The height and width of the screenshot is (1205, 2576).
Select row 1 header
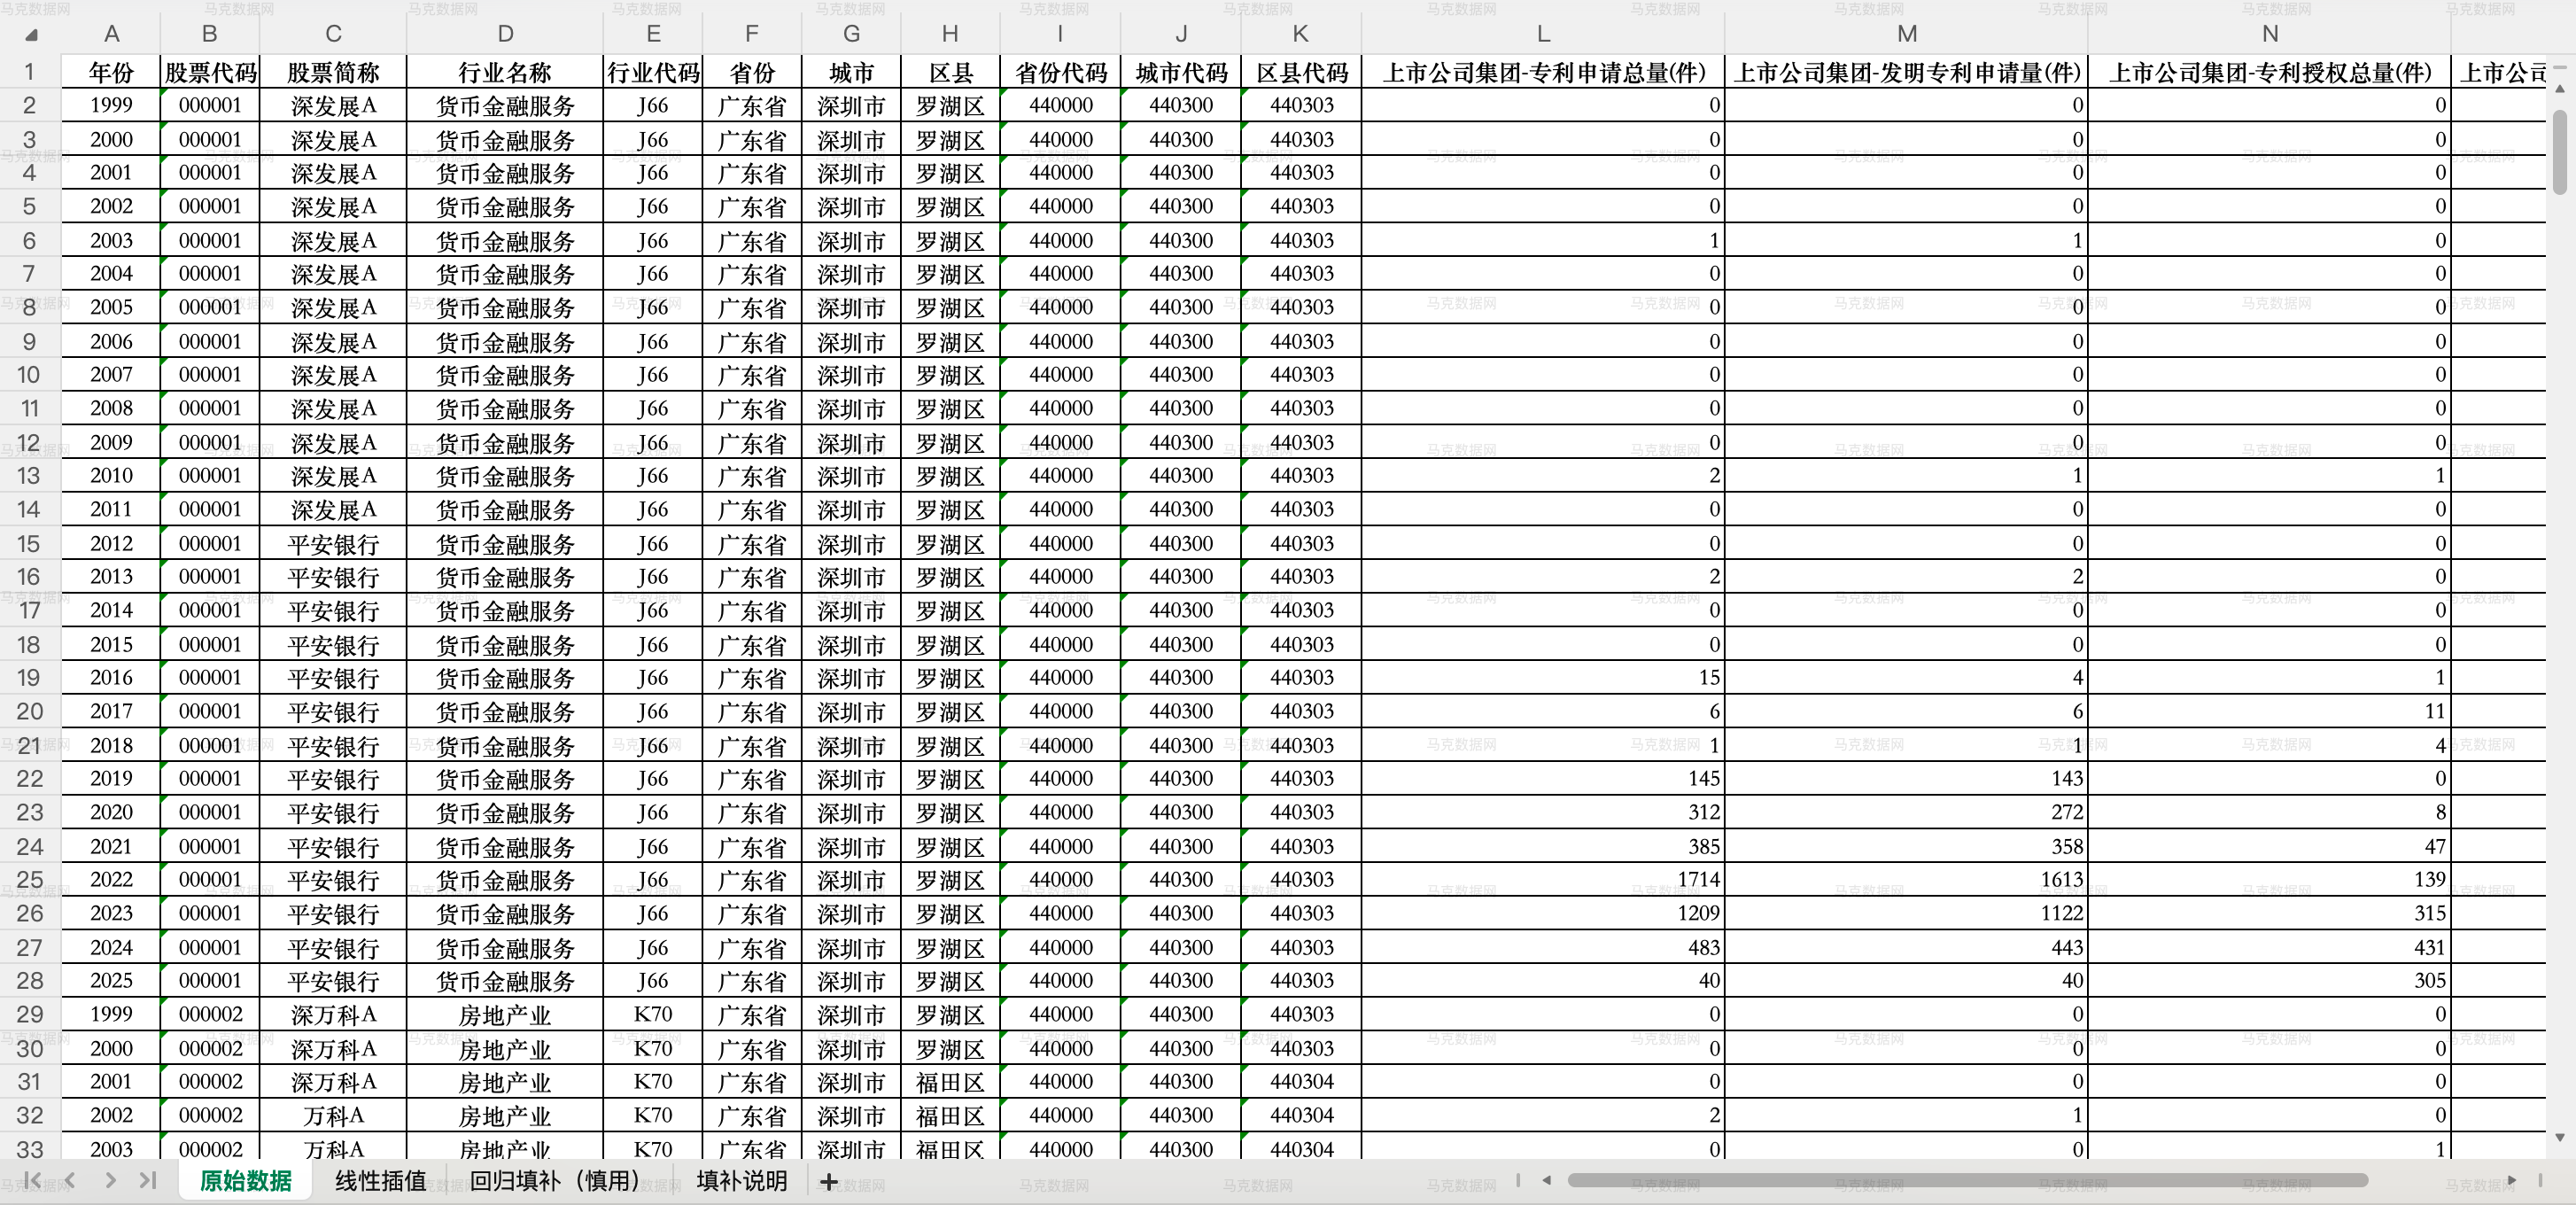(30, 72)
